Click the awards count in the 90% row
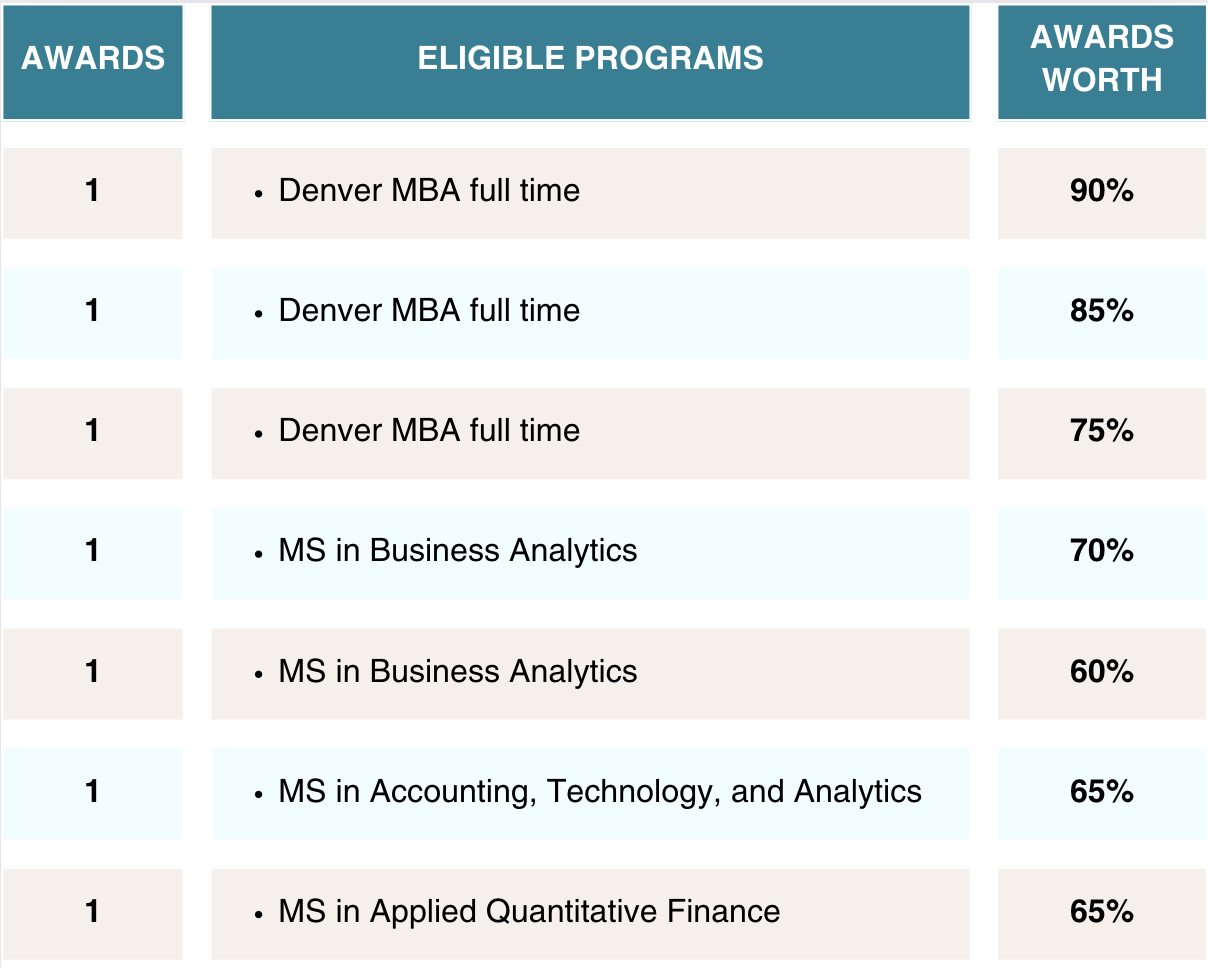 coord(93,190)
